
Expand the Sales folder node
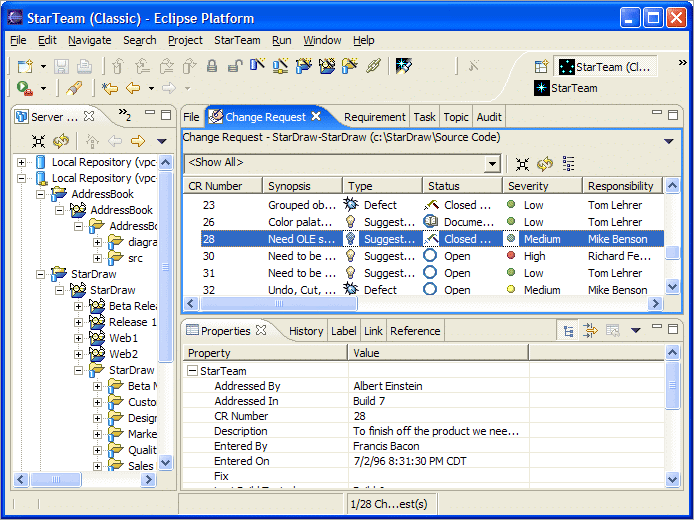click(97, 466)
